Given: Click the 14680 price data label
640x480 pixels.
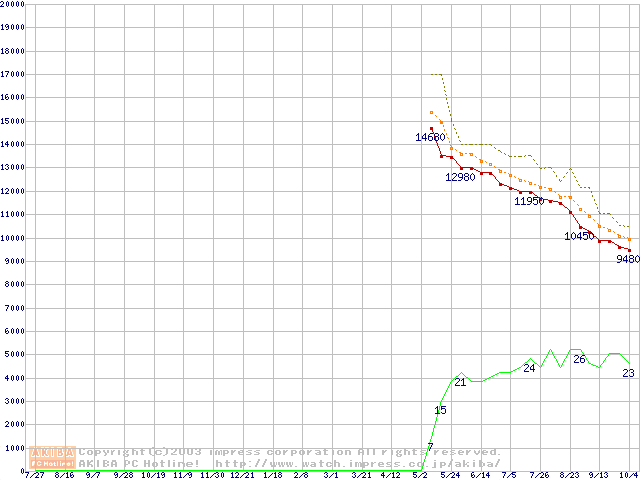Looking at the screenshot, I should pos(431,137).
